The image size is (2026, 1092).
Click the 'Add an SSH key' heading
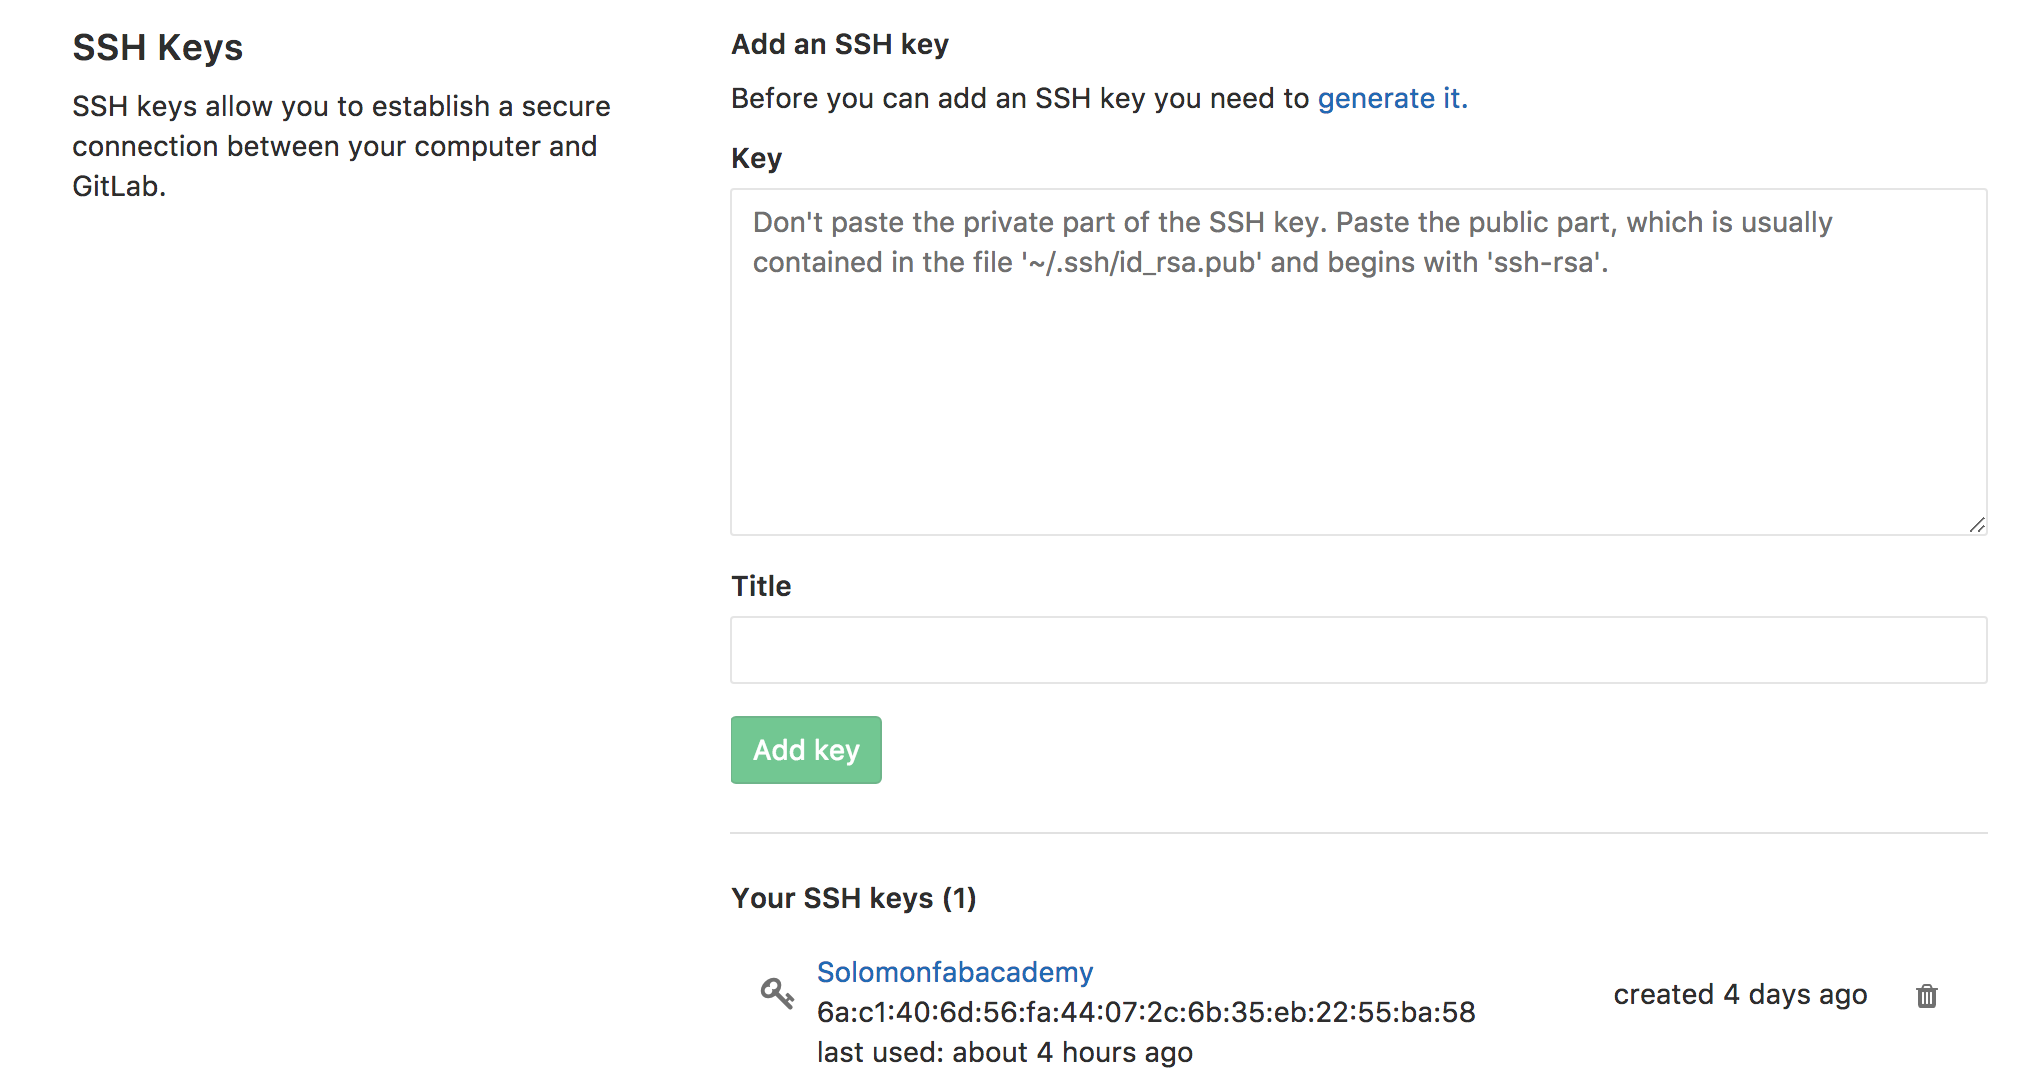840,44
